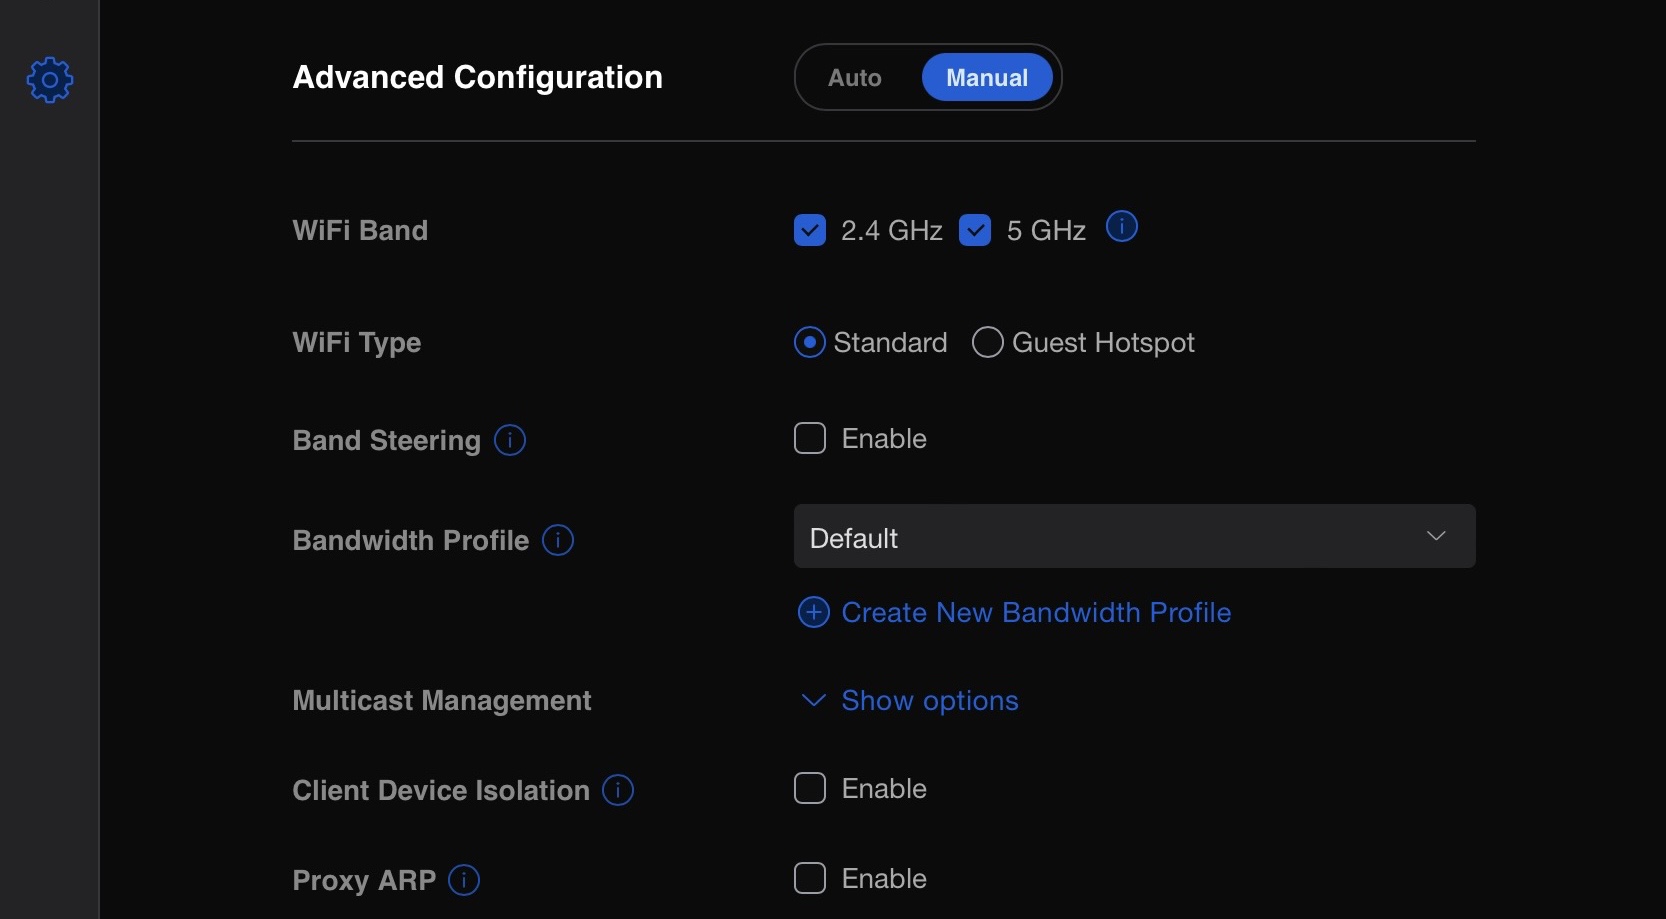Open Client Device Isolation info icon
This screenshot has width=1666, height=919.
tap(618, 790)
